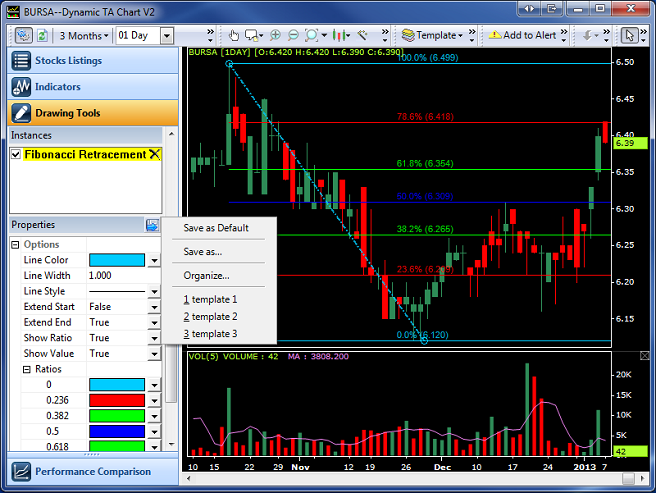This screenshot has width=656, height=493.
Task: Click the chart settings icon in toolbar
Action: [23, 35]
